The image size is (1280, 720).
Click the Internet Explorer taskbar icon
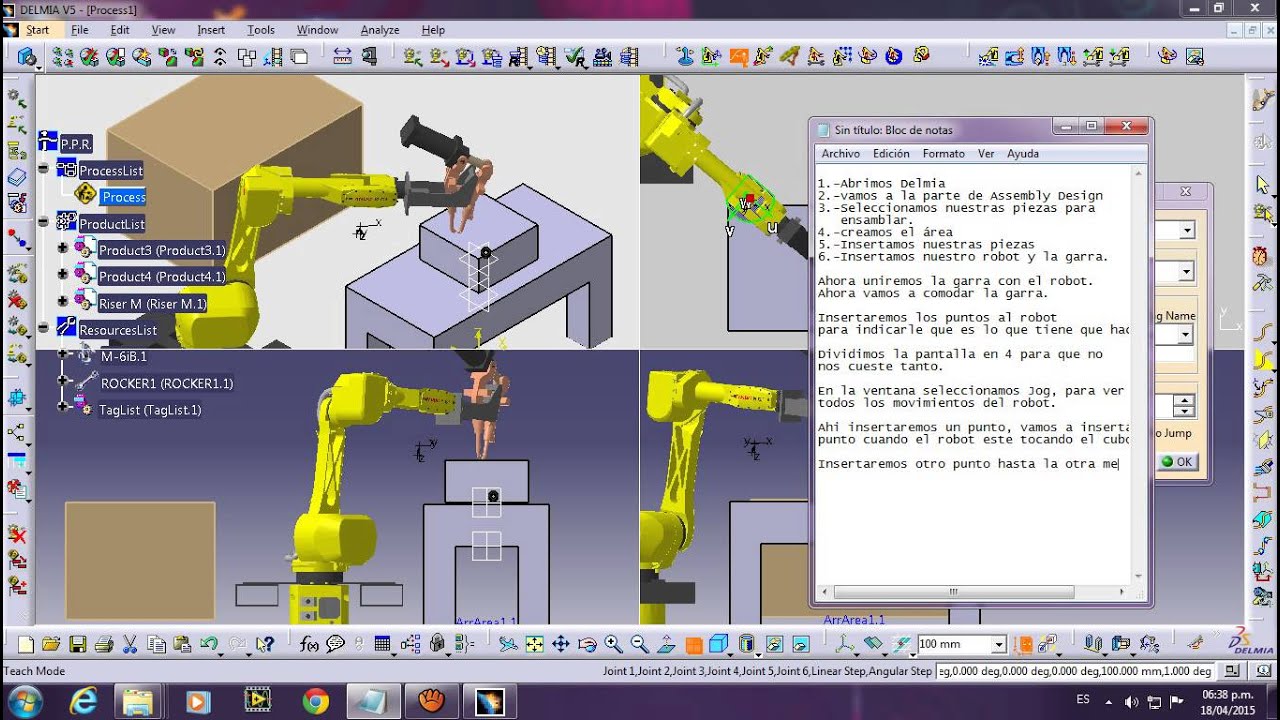pyautogui.click(x=84, y=701)
